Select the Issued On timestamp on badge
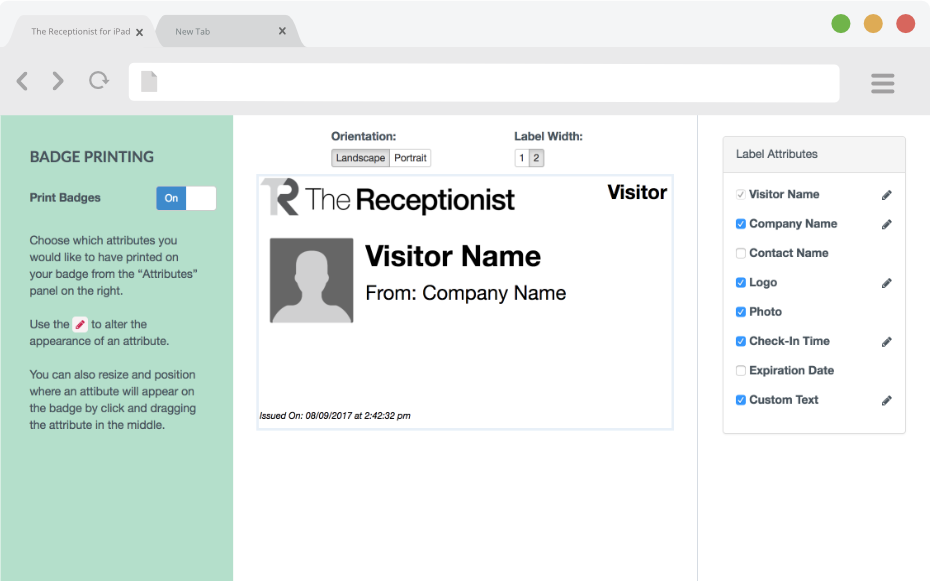 335,416
